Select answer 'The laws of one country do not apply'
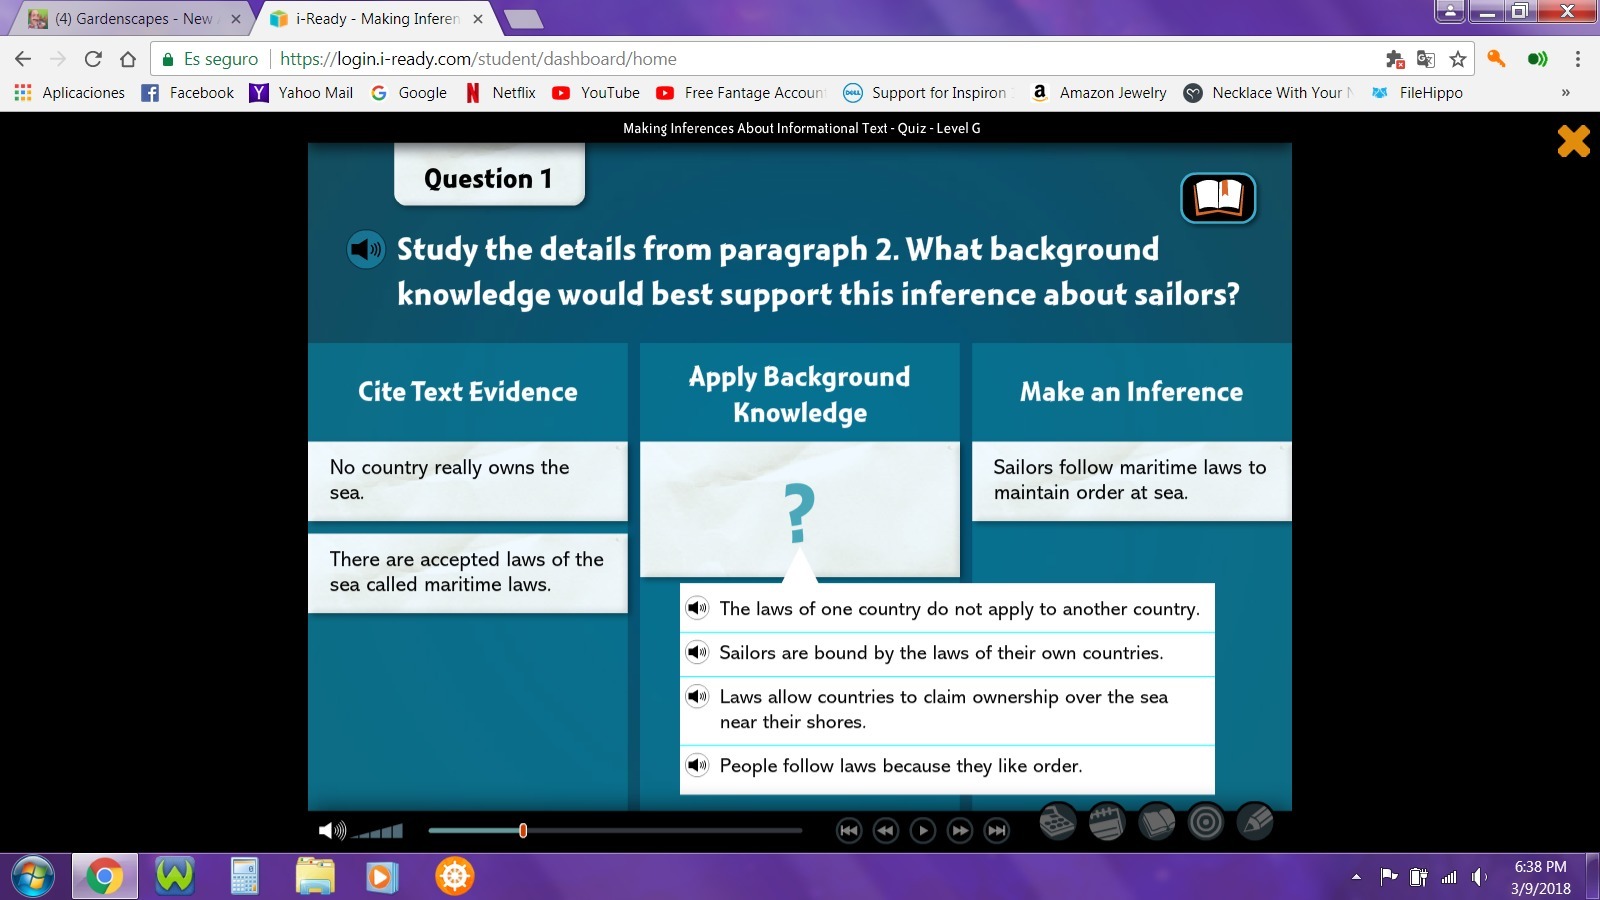1600x900 pixels. coord(958,609)
